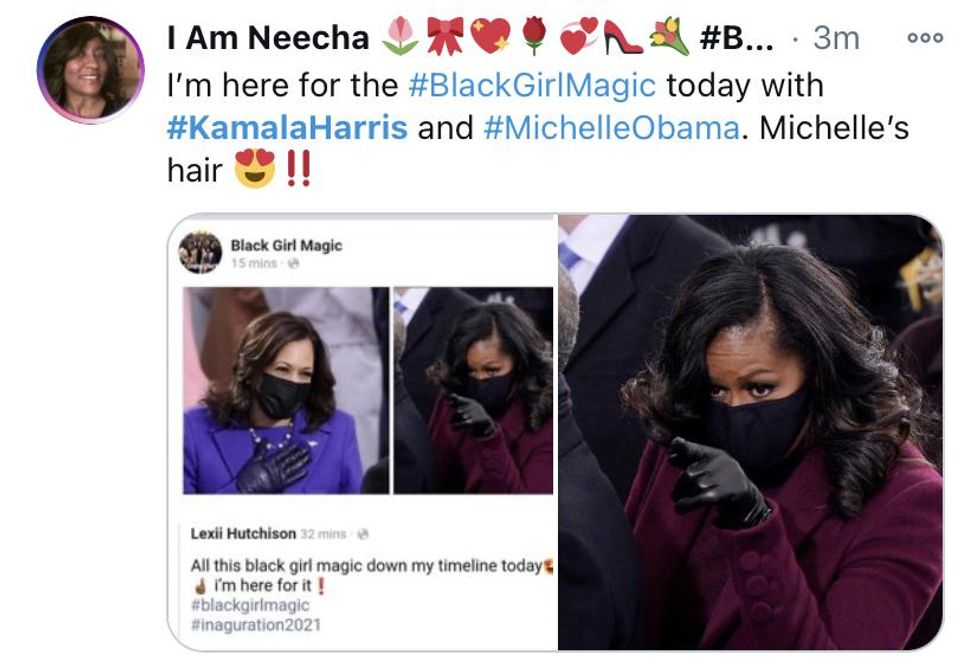Open the tweet's "3m" timestamp

836,38
